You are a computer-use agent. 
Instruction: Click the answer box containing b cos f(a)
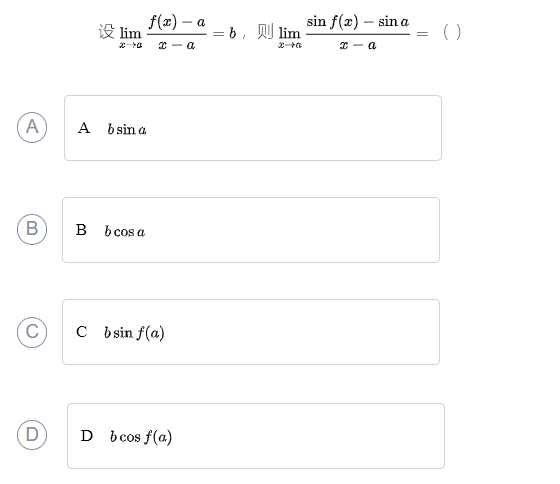(x=256, y=436)
